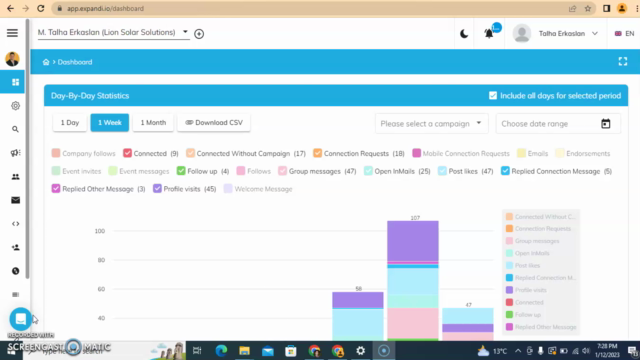Open the add-user icon in sidebar

click(x=16, y=247)
